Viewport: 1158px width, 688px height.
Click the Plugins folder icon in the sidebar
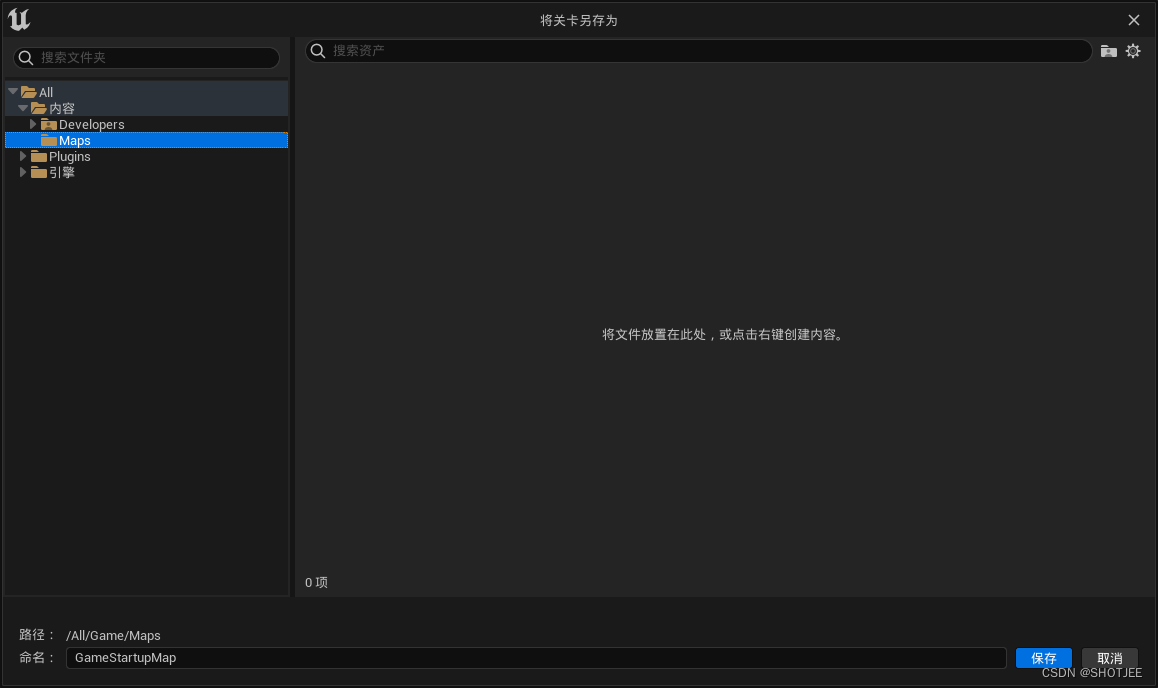tap(37, 156)
